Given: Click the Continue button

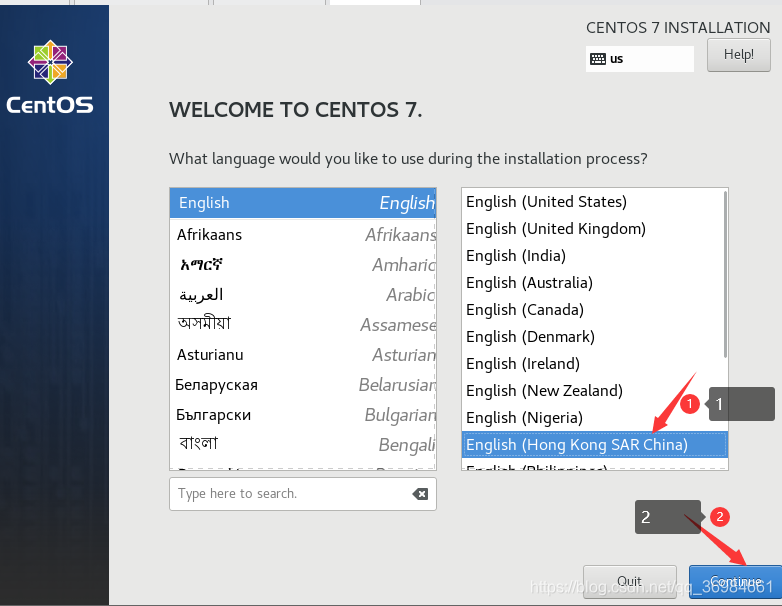Looking at the screenshot, I should coord(735,582).
